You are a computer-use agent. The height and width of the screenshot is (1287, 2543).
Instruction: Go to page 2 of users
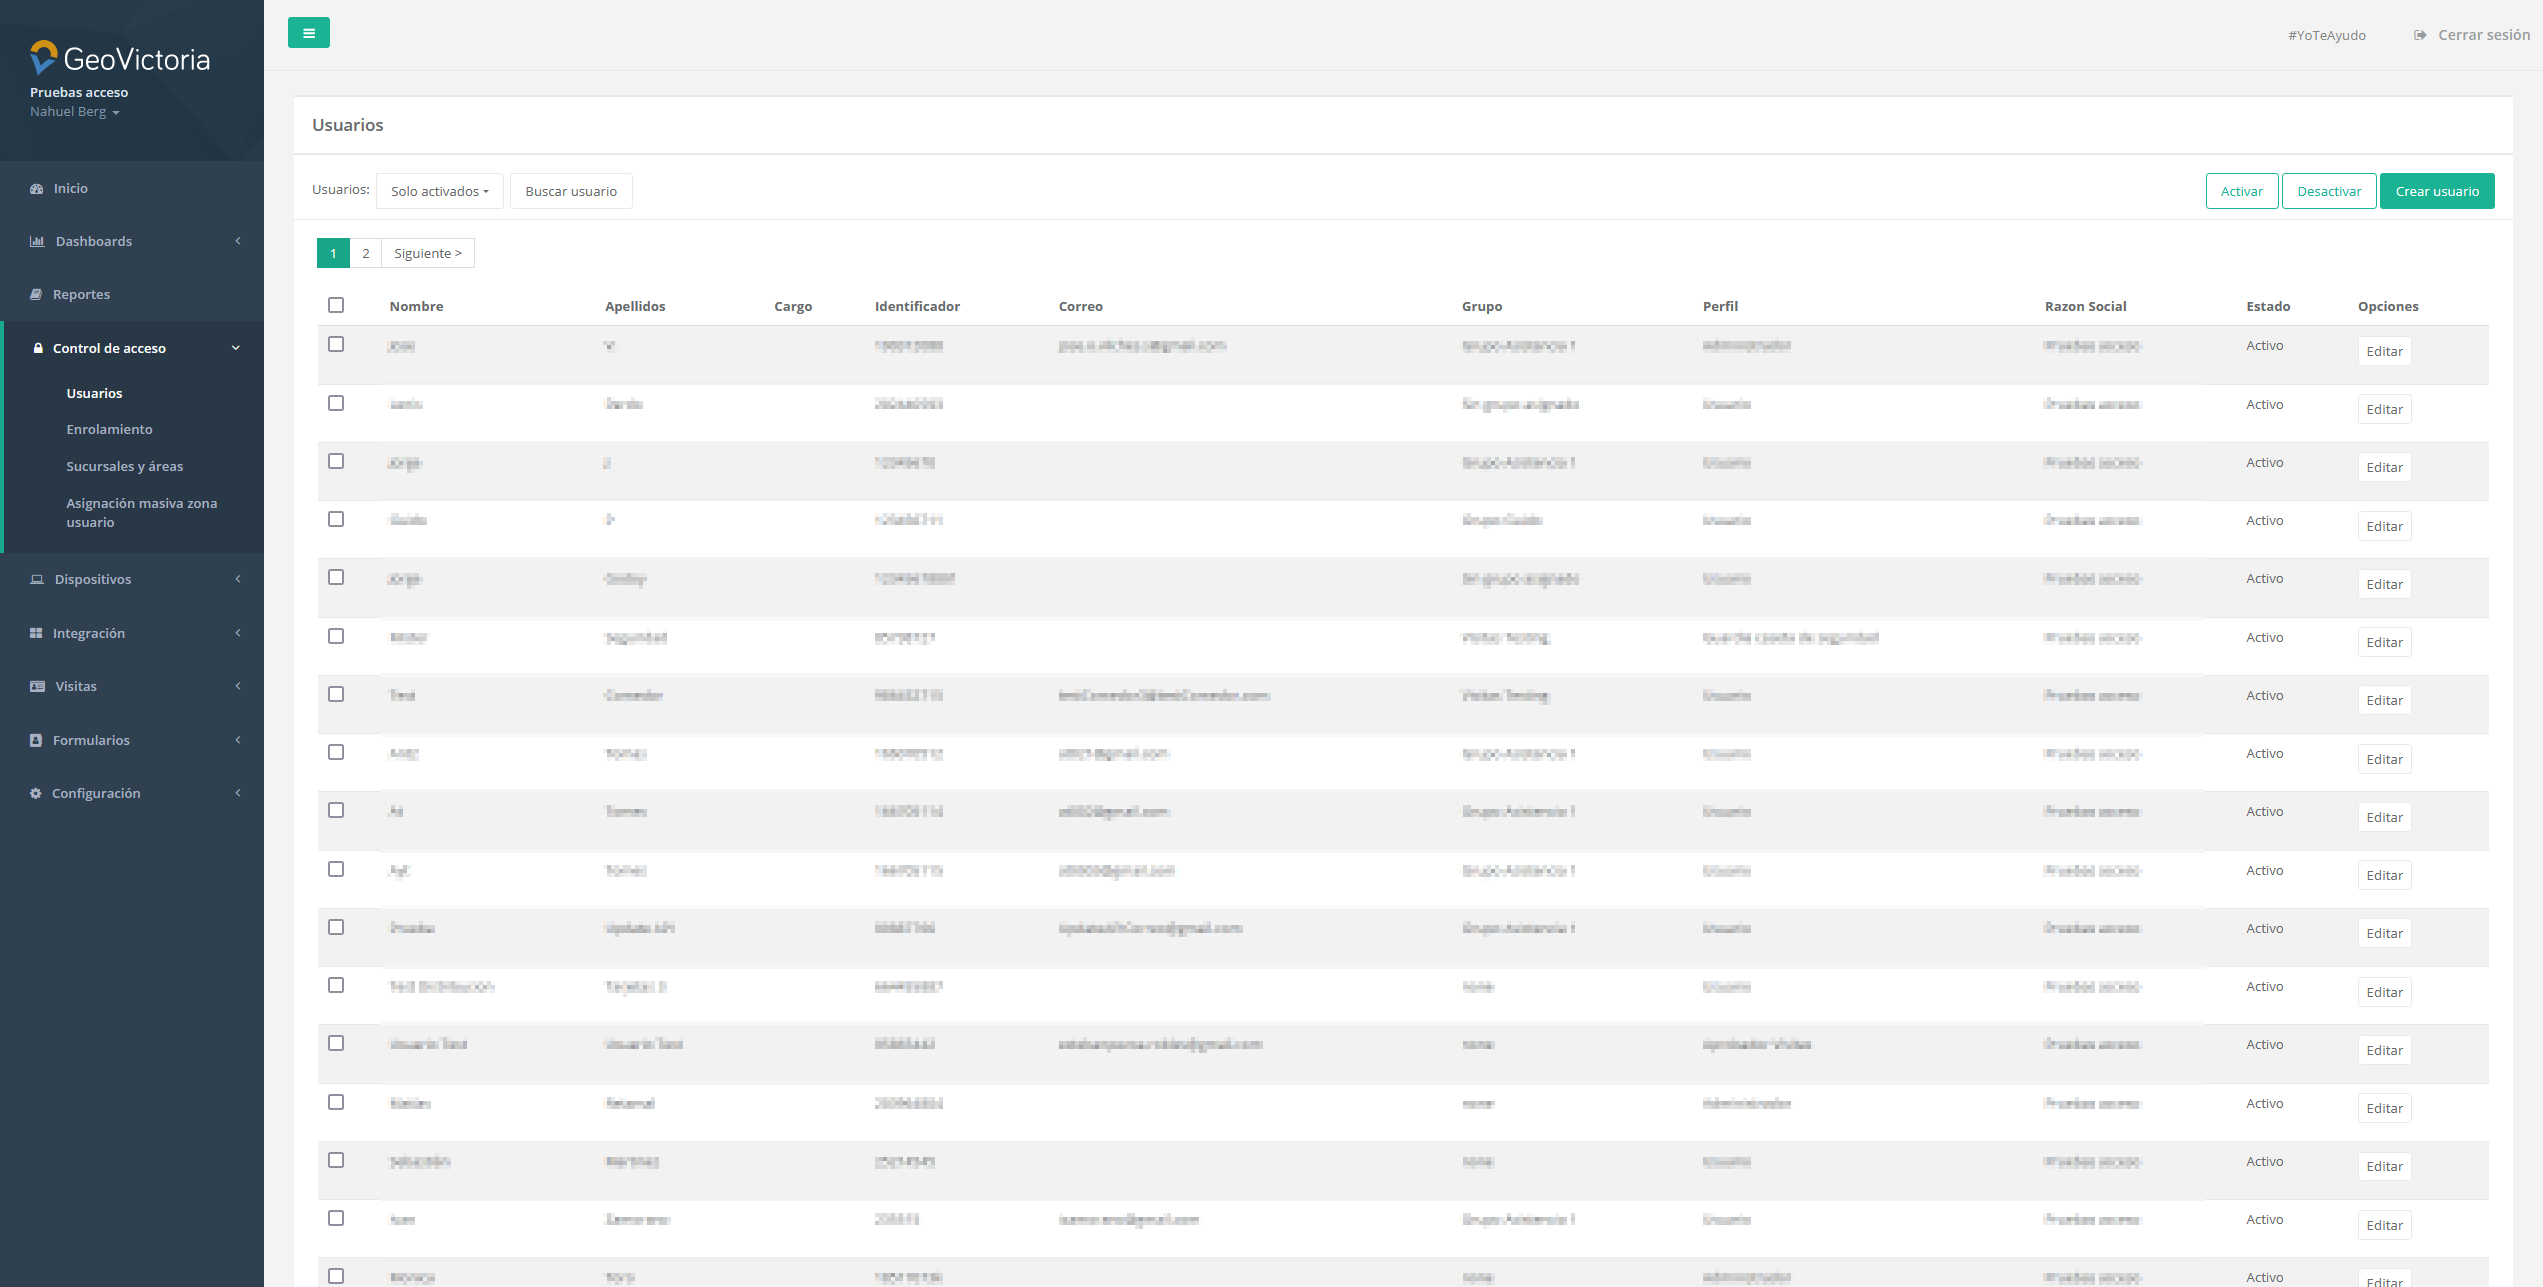pyautogui.click(x=366, y=253)
